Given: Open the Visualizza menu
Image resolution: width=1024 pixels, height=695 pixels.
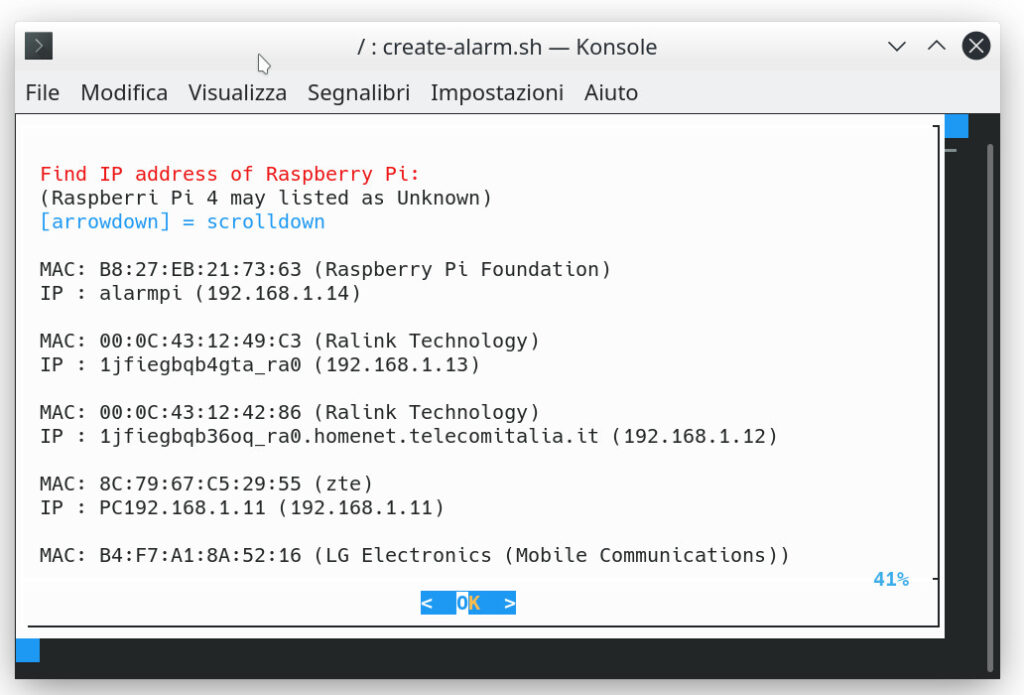Looking at the screenshot, I should point(238,93).
